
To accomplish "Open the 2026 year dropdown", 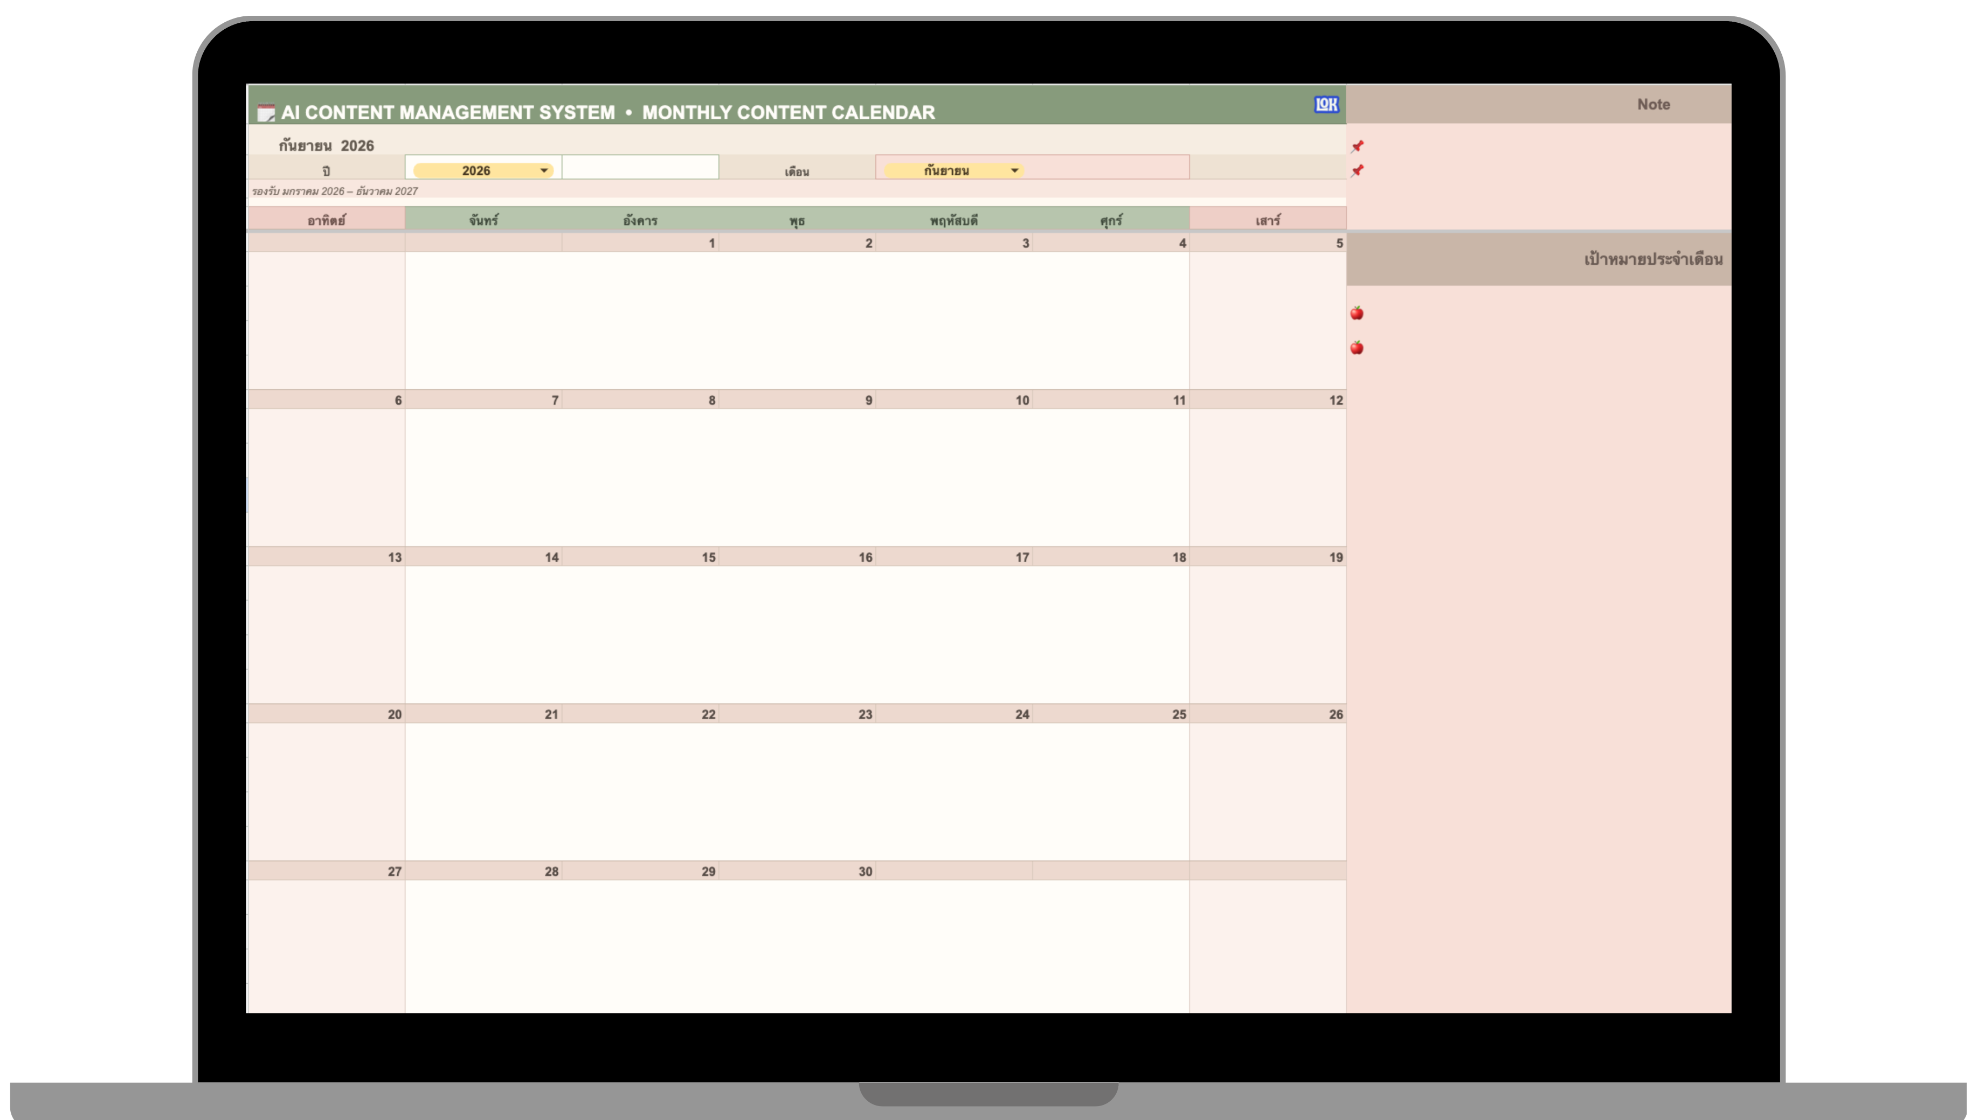I will (x=483, y=171).
